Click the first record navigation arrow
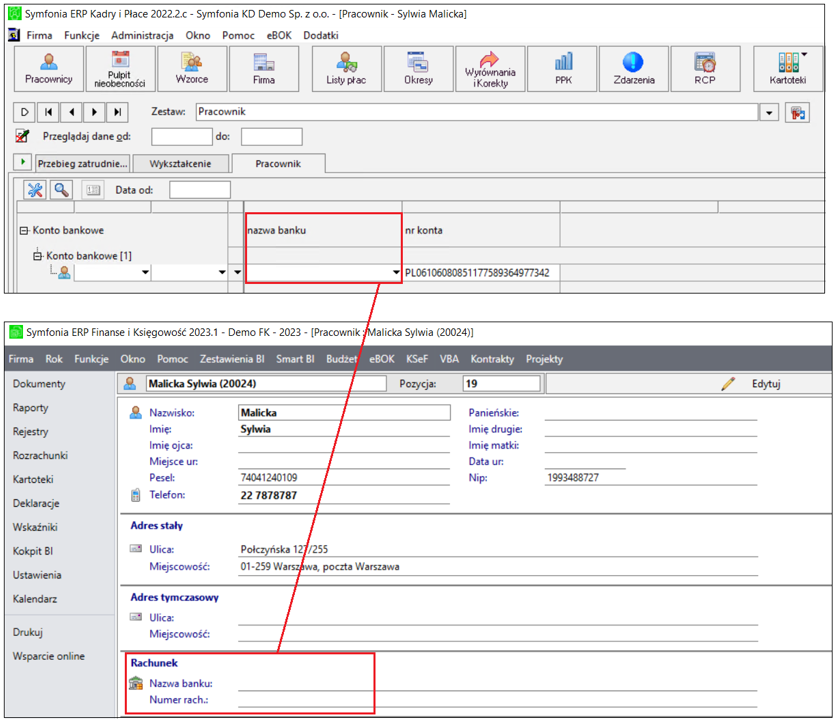This screenshot has height=726, width=838. click(x=48, y=112)
